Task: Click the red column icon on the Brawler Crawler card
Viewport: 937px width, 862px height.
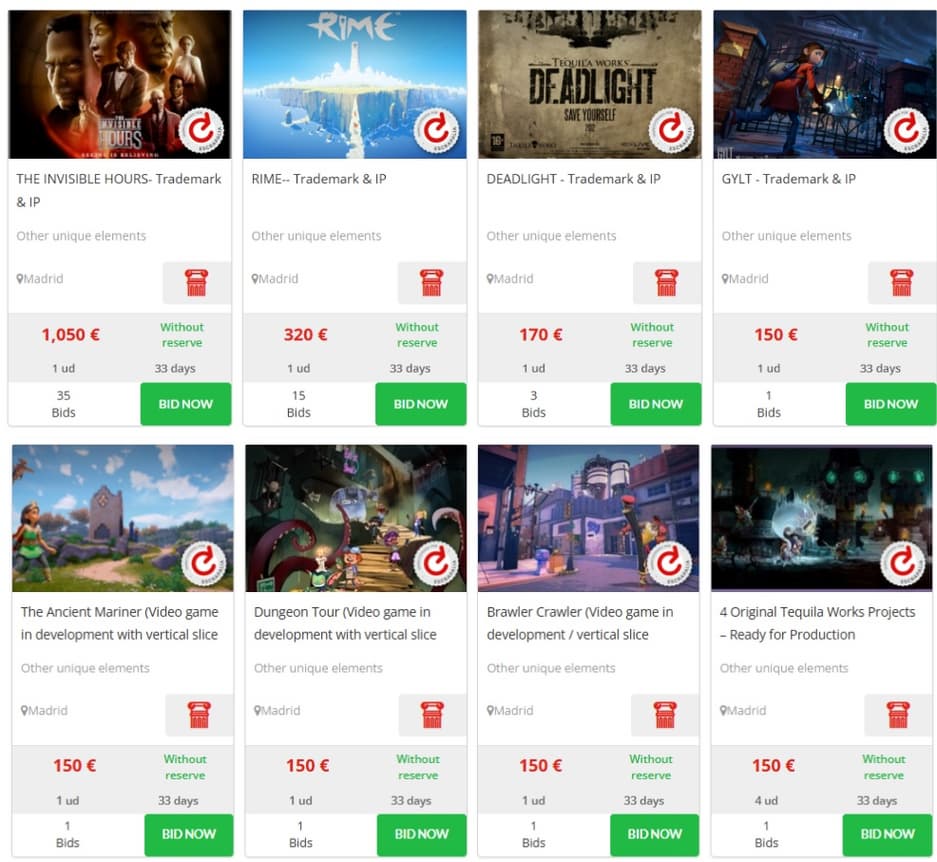Action: 665,714
